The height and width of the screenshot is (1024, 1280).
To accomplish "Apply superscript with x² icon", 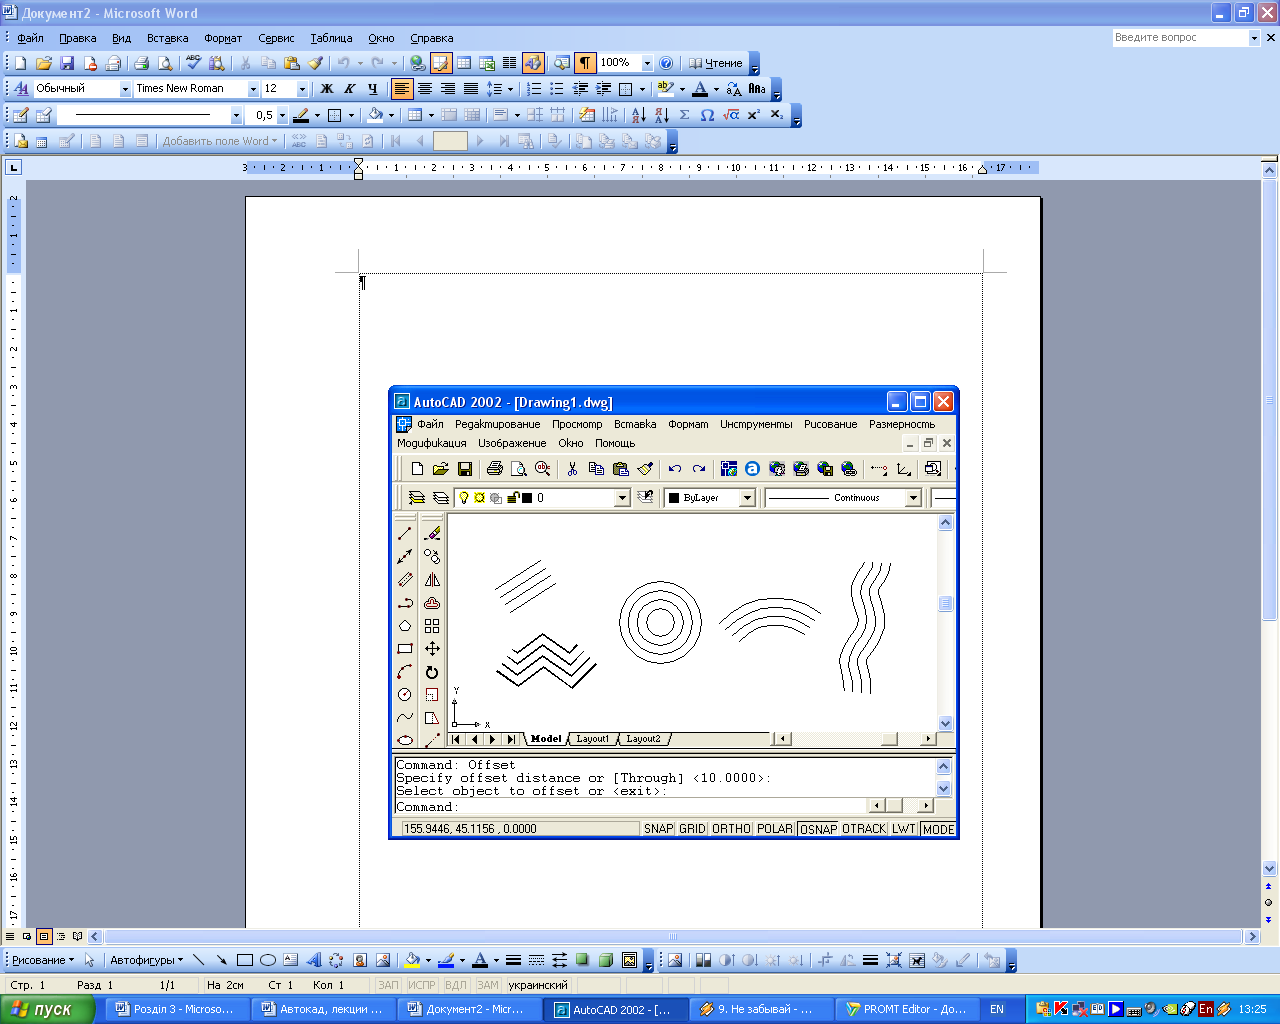I will click(754, 115).
